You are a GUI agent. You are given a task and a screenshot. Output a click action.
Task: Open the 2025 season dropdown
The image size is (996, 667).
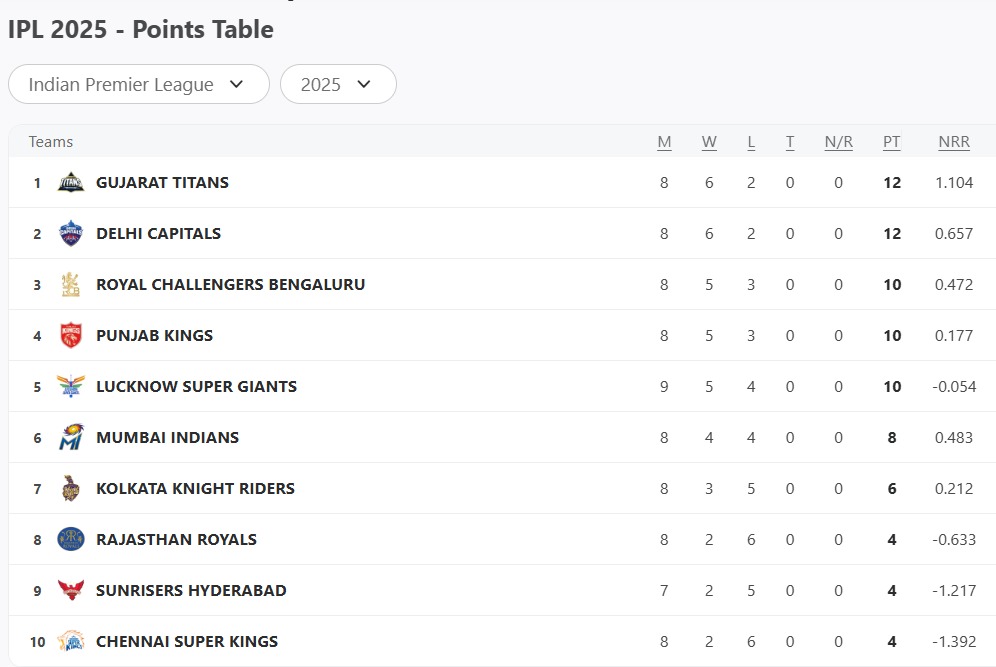[338, 84]
